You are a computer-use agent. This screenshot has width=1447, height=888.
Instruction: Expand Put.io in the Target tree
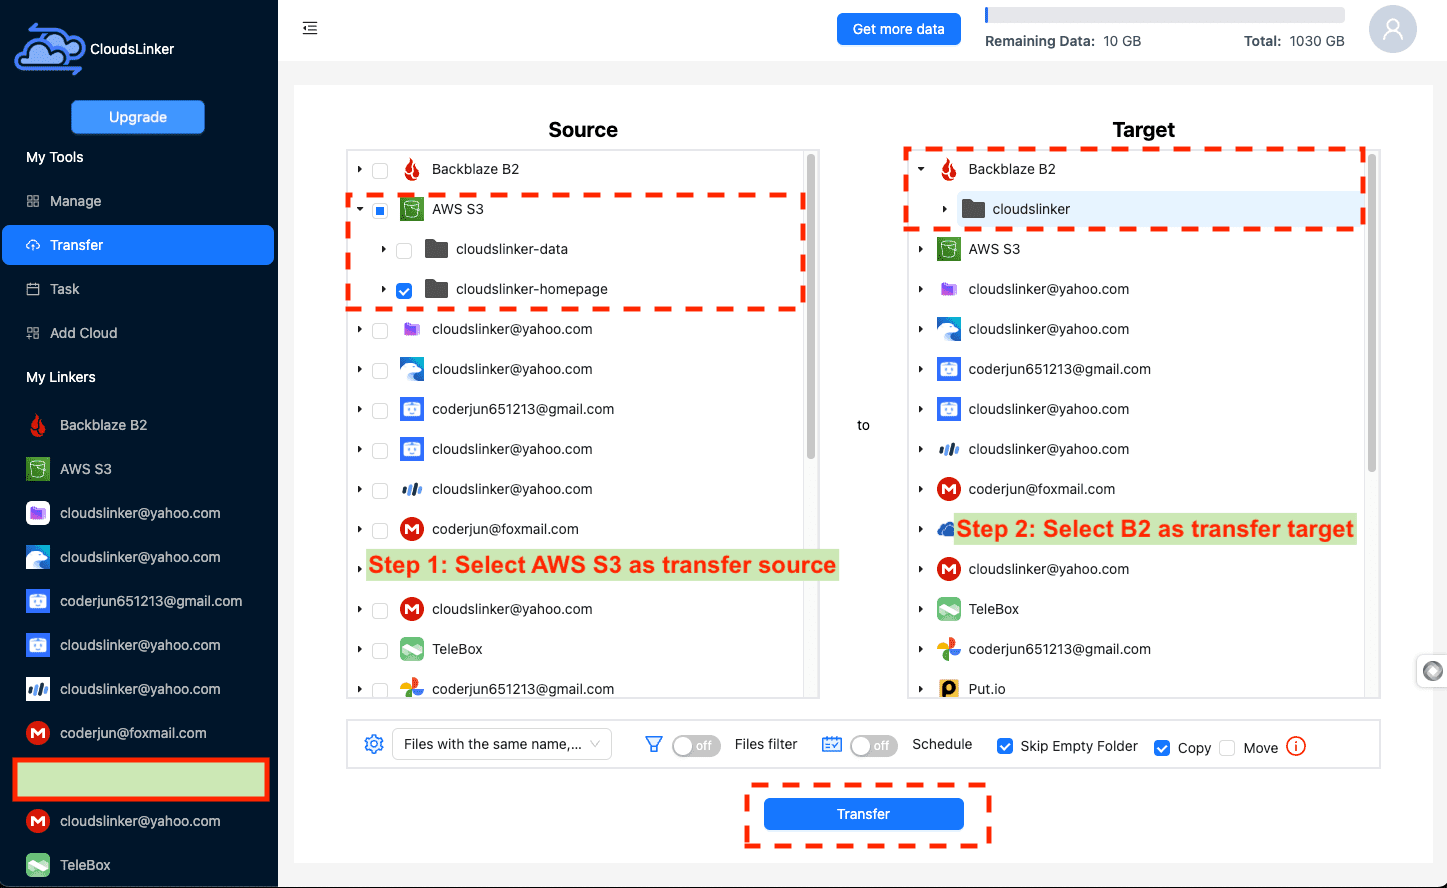921,689
